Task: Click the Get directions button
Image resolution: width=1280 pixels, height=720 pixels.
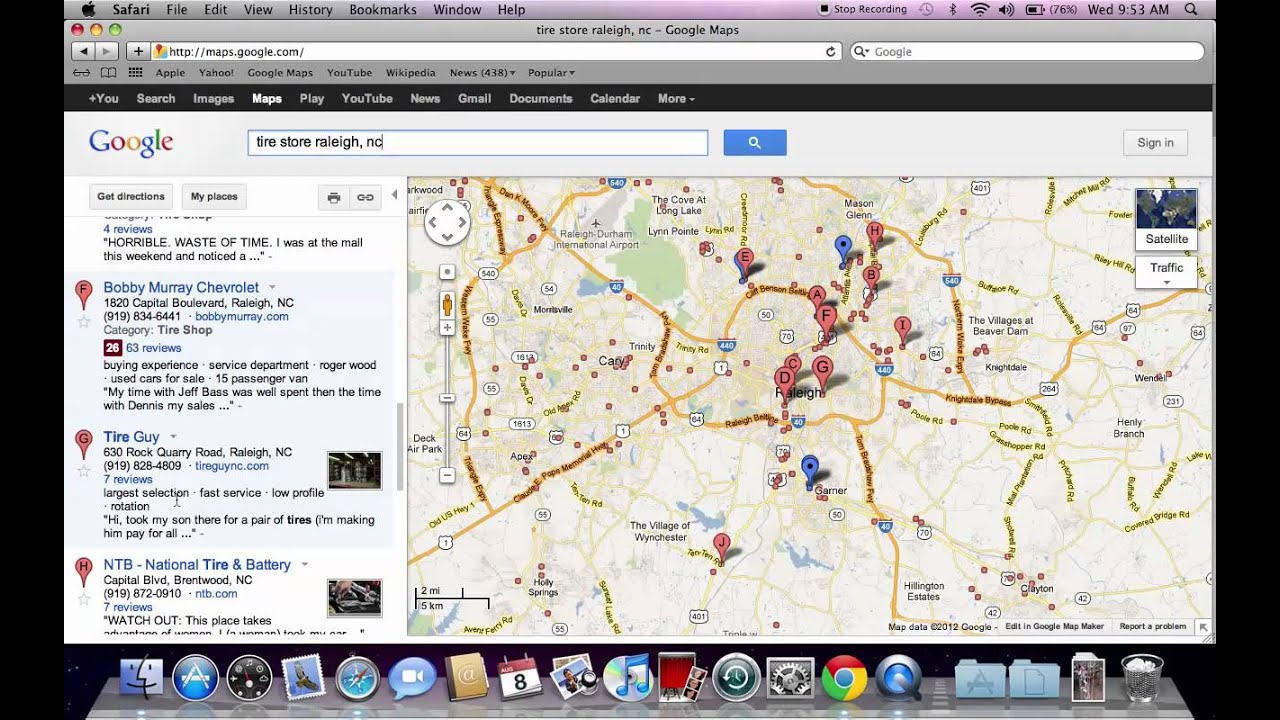Action: (131, 197)
